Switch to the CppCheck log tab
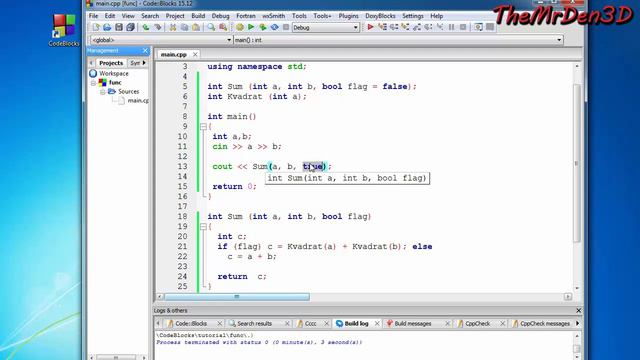Viewport: 640px width, 360px height. pyautogui.click(x=477, y=323)
